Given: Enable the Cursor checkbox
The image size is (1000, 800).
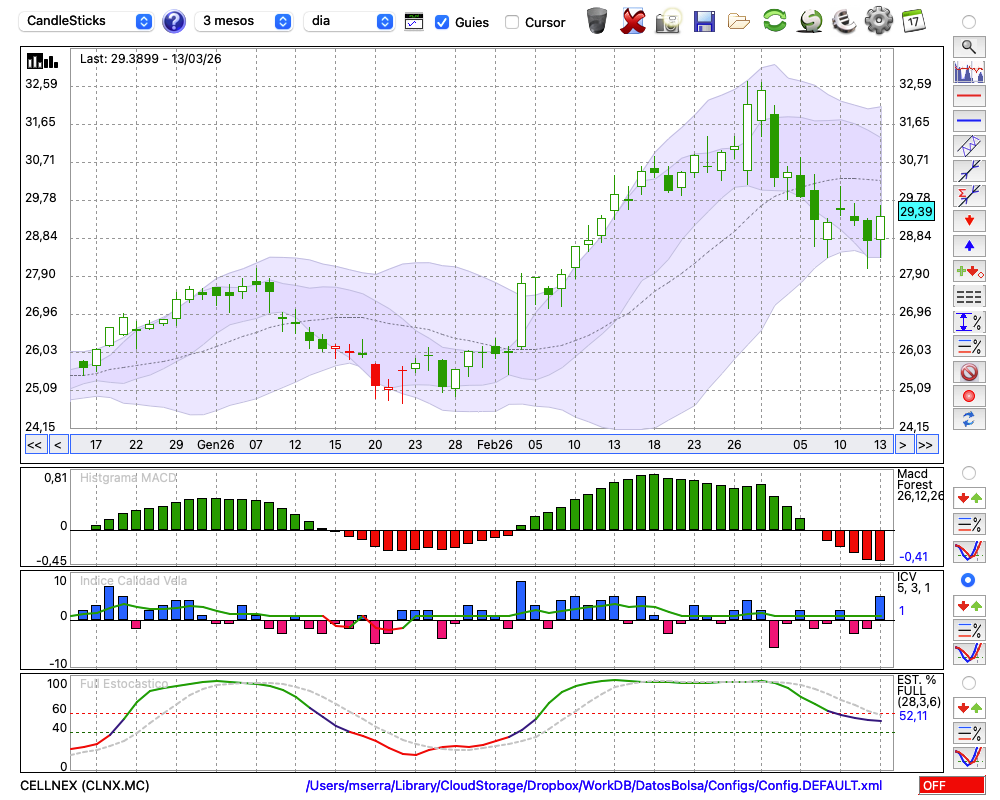Looking at the screenshot, I should point(512,21).
